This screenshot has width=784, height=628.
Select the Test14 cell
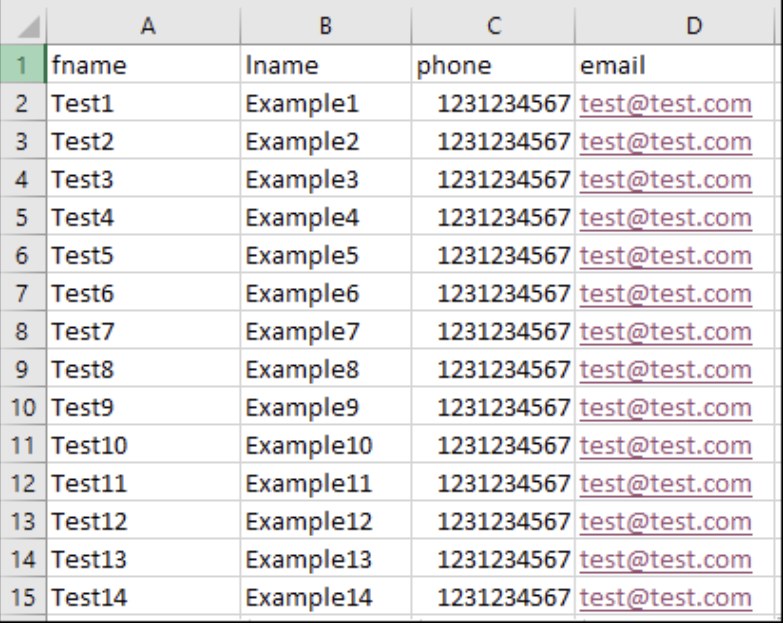coord(144,597)
